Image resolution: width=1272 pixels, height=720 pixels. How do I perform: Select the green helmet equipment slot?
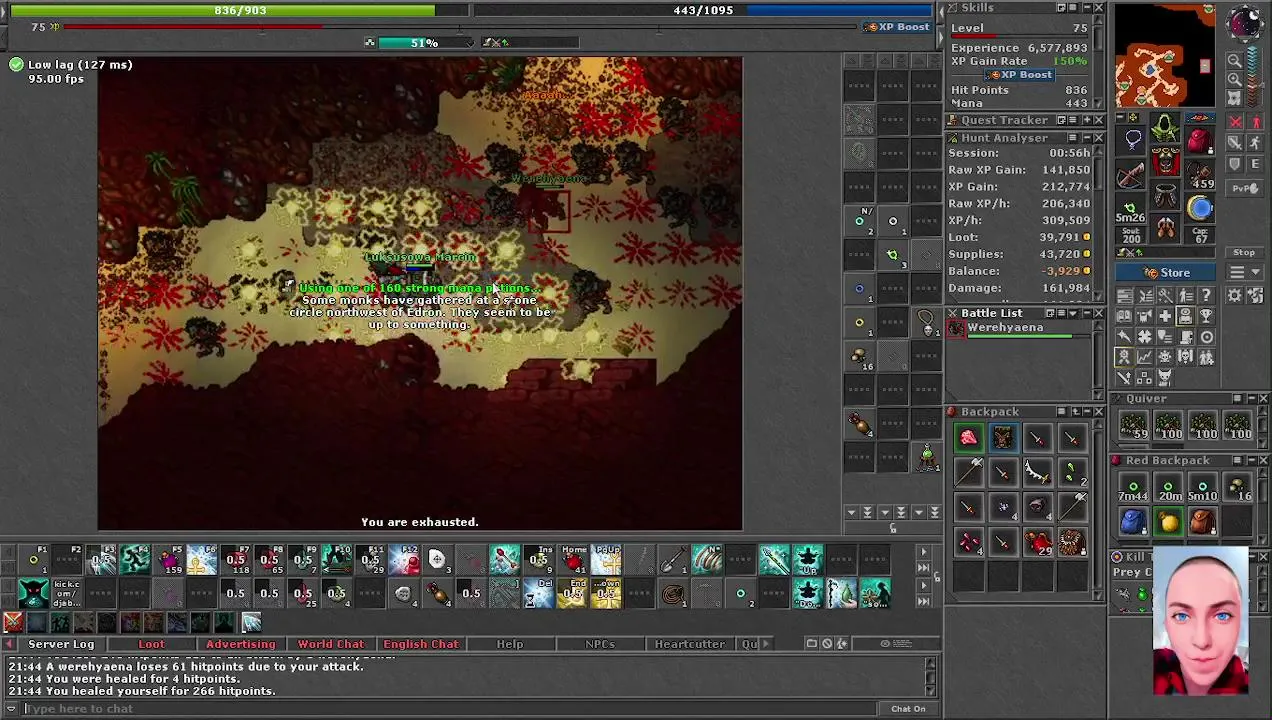(1165, 128)
